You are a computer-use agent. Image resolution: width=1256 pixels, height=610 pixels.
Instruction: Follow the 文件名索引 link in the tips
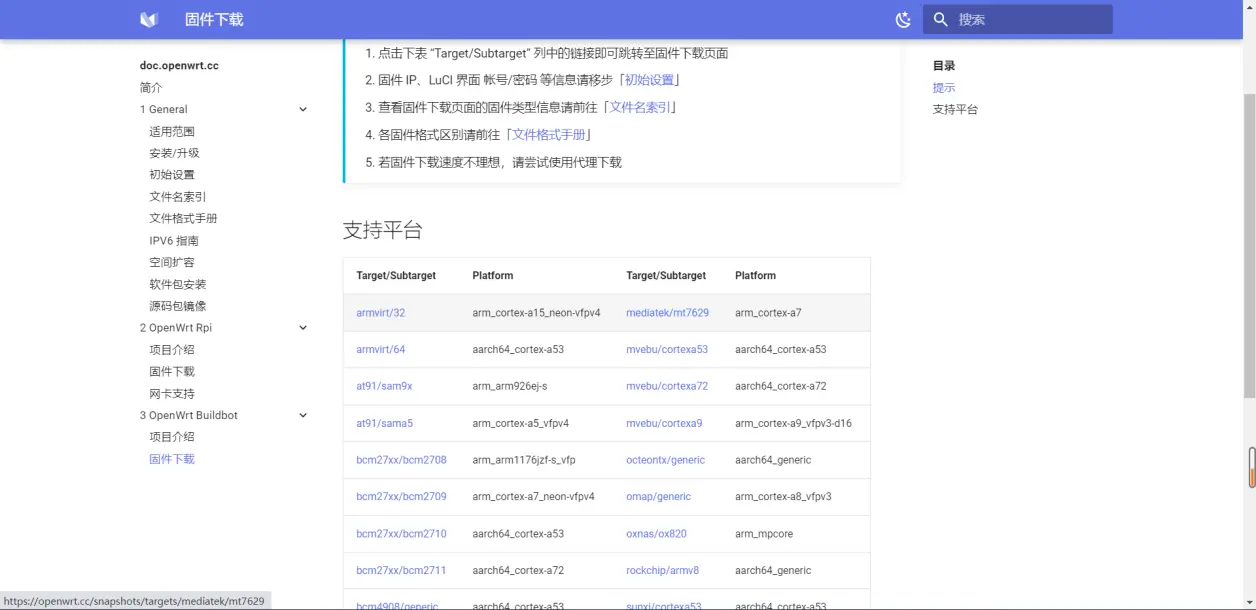[640, 107]
